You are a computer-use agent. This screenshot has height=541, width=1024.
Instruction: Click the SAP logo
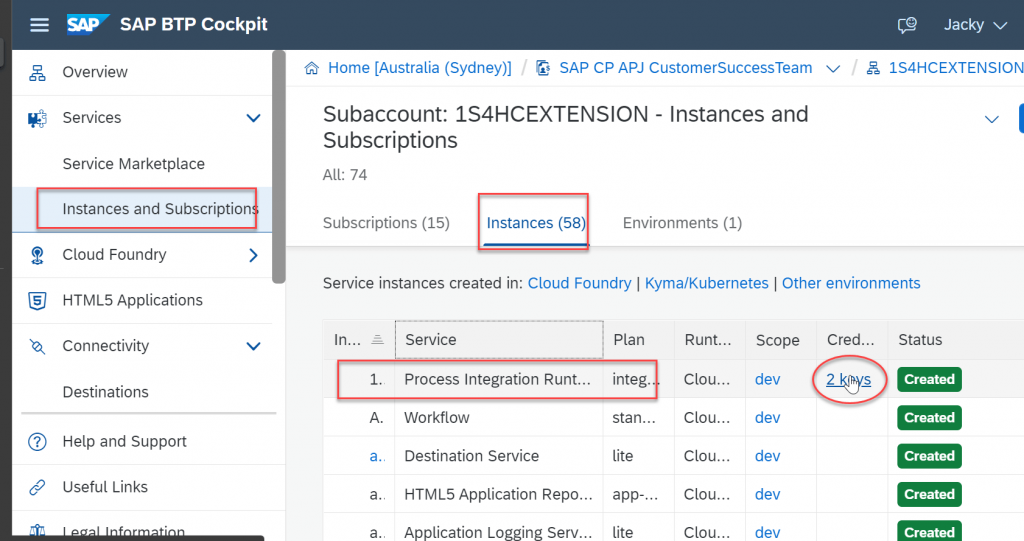click(88, 25)
